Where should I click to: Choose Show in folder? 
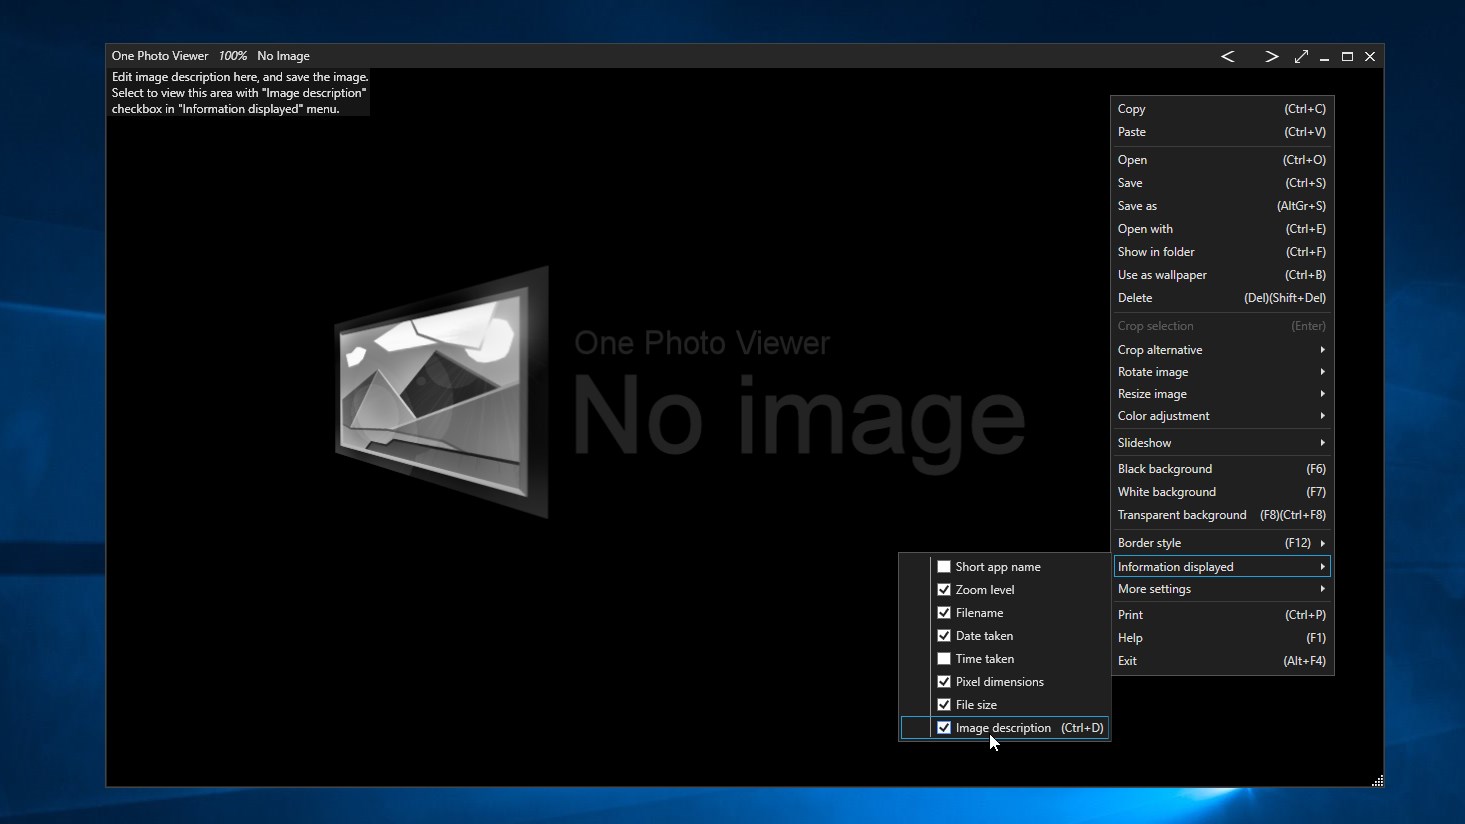point(1222,252)
